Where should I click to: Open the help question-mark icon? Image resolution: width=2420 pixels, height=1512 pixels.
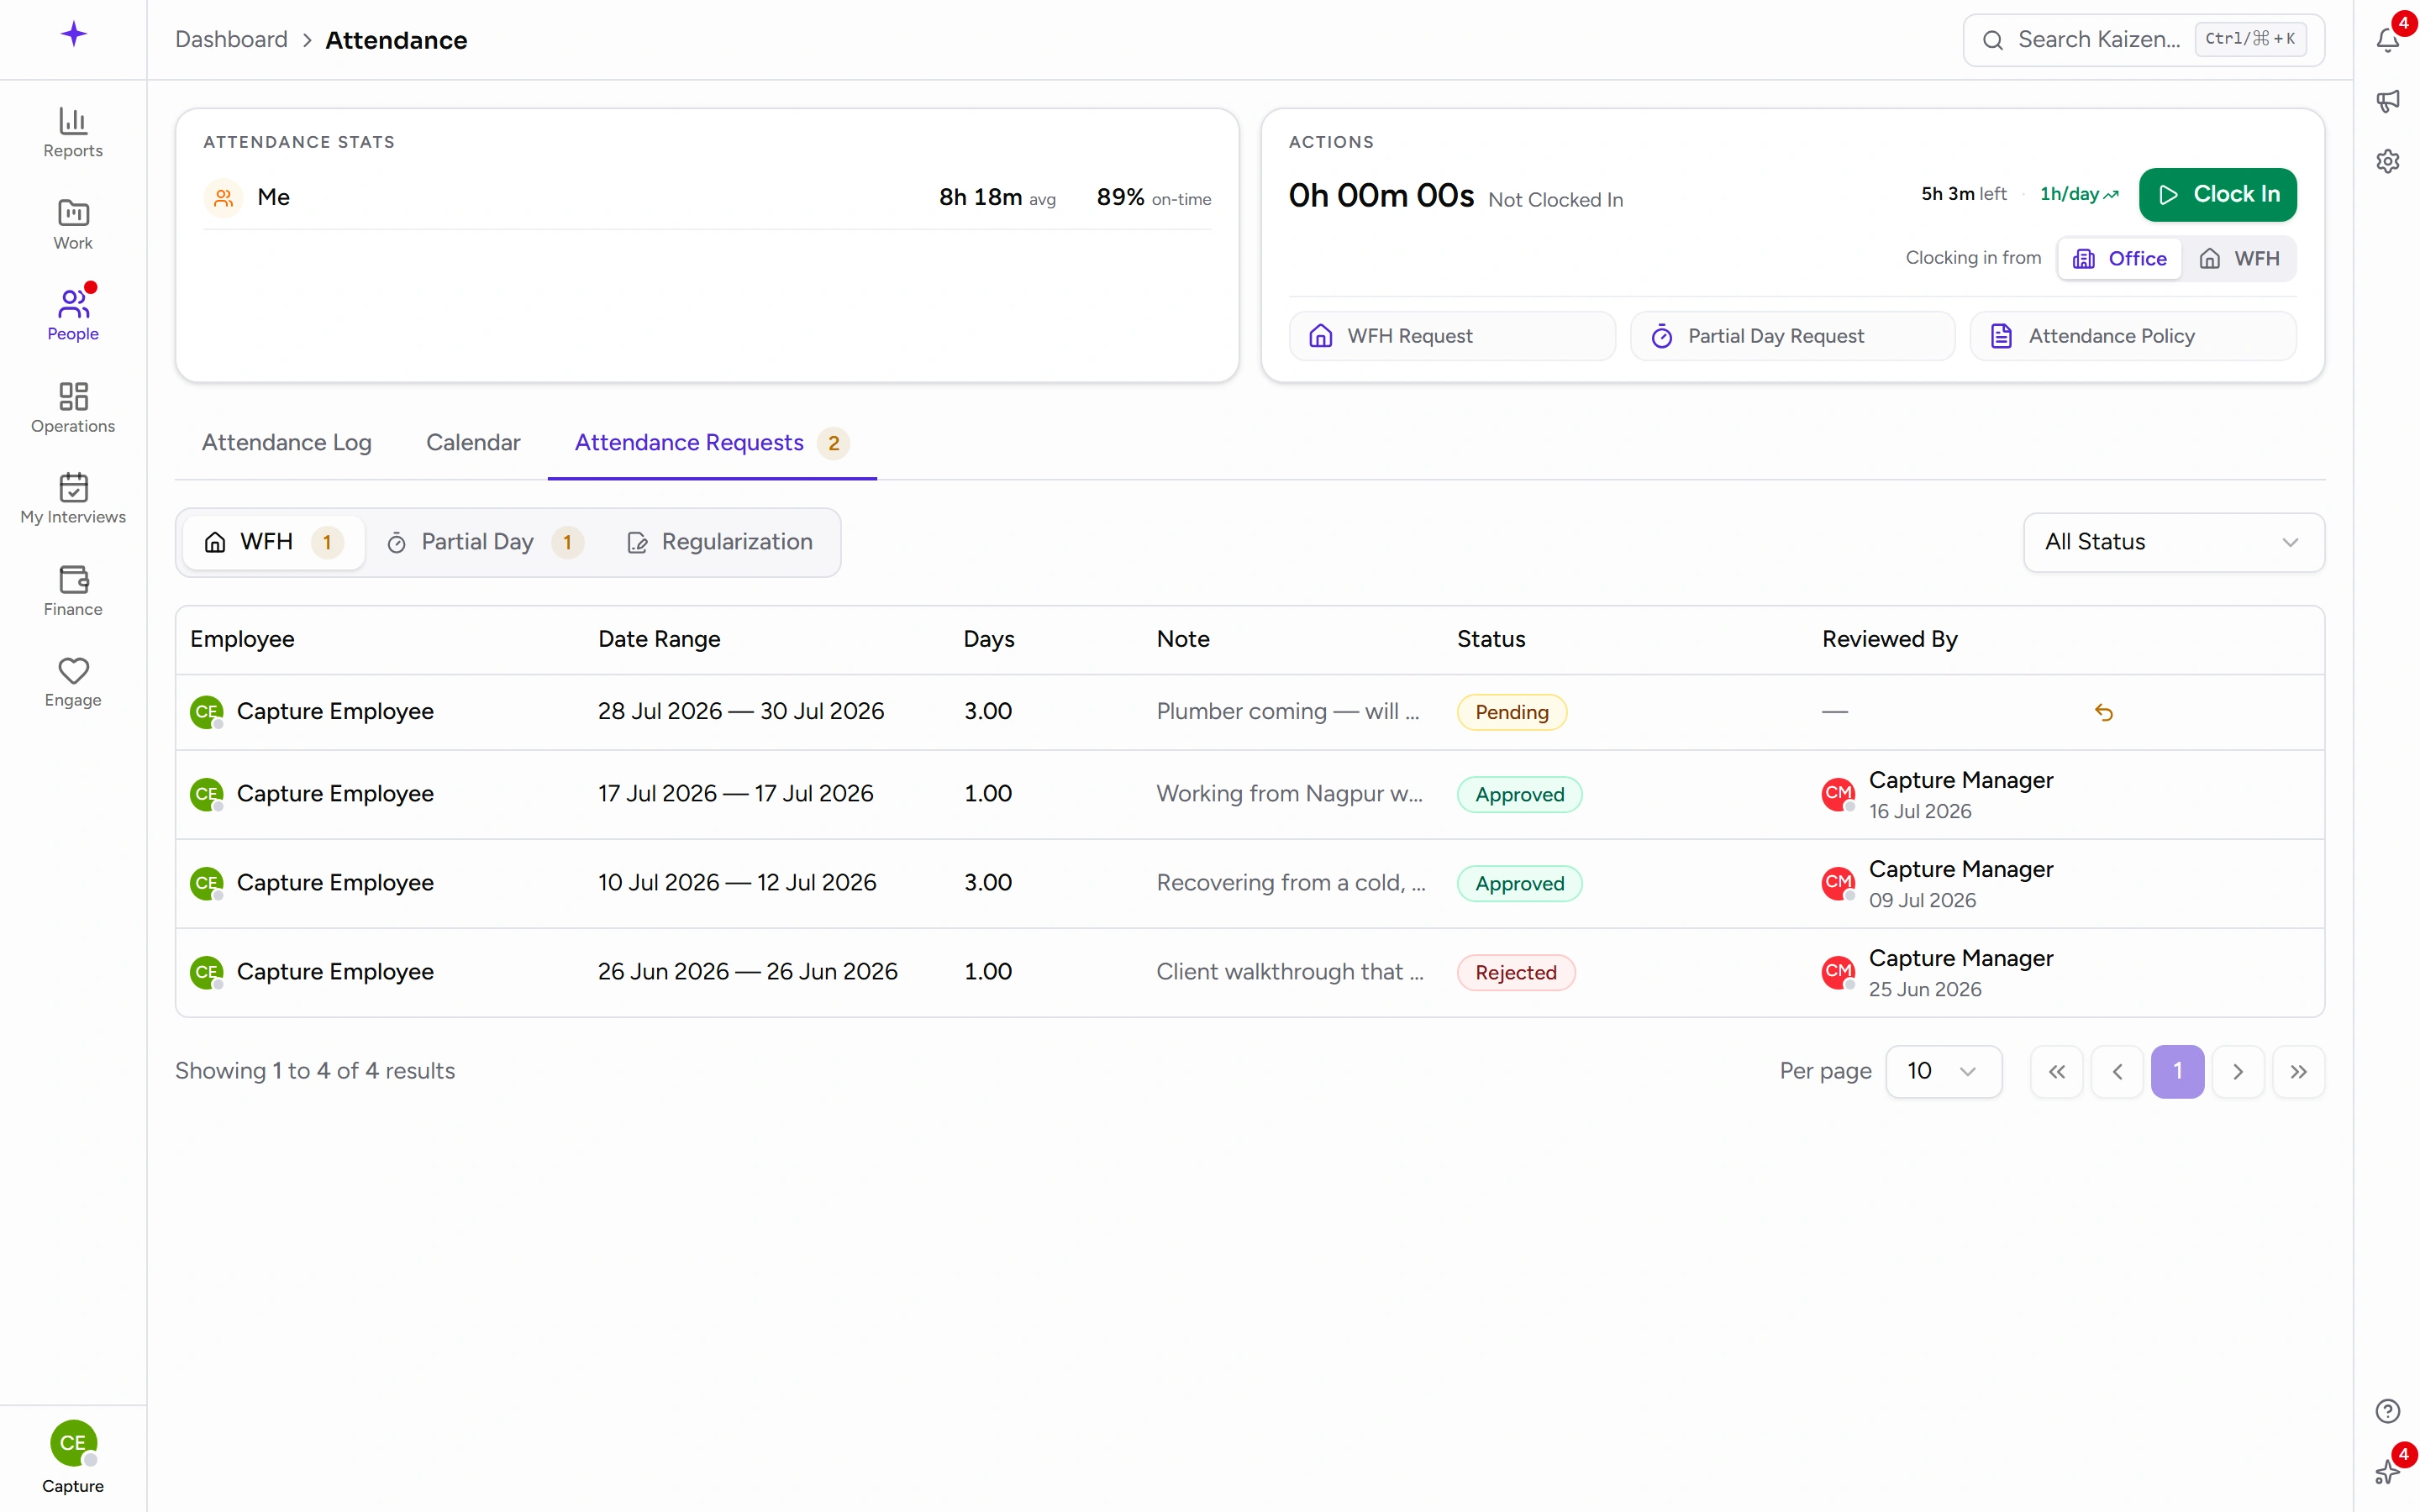[2387, 1411]
